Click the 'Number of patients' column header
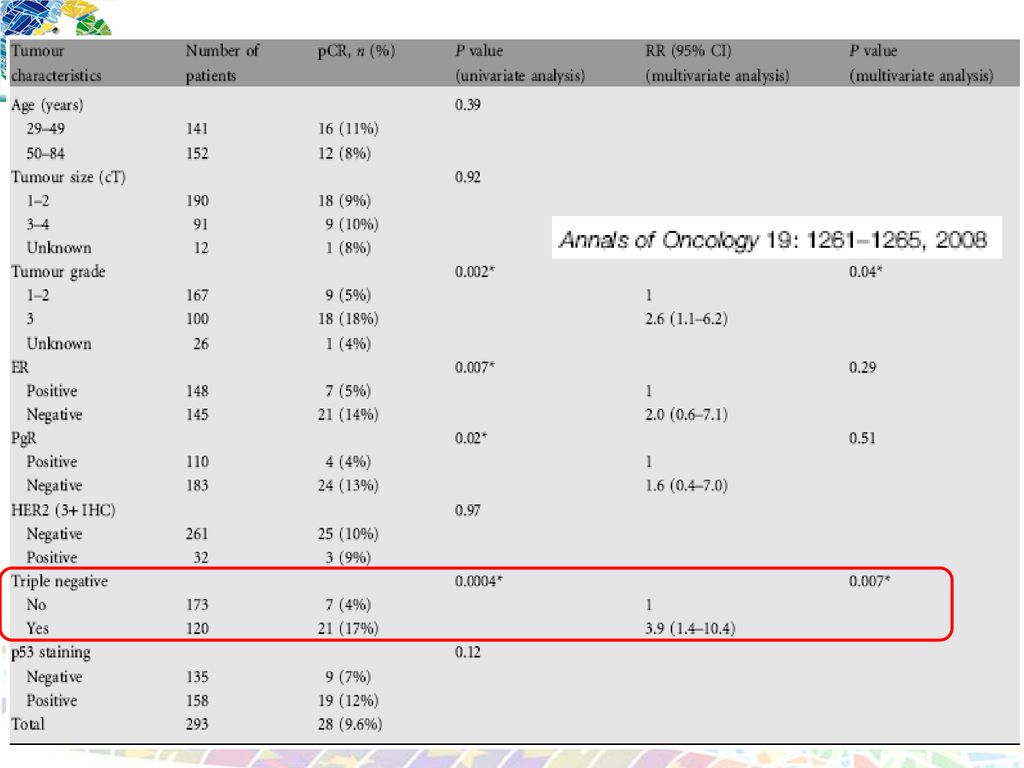Image resolution: width=1024 pixels, height=768 pixels. pyautogui.click(x=222, y=63)
